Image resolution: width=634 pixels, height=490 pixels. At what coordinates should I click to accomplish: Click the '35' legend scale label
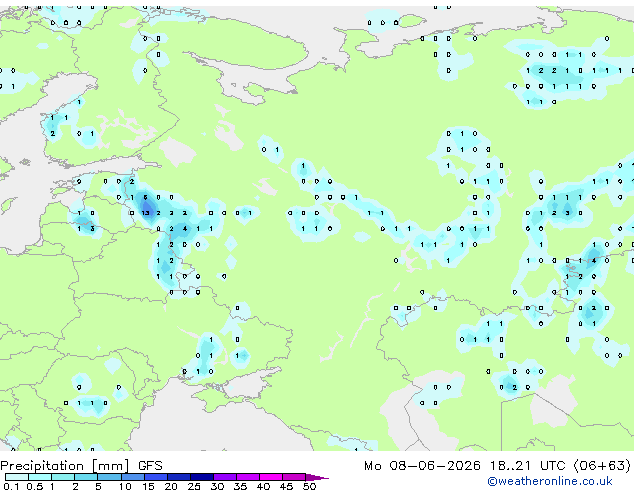[x=240, y=486]
